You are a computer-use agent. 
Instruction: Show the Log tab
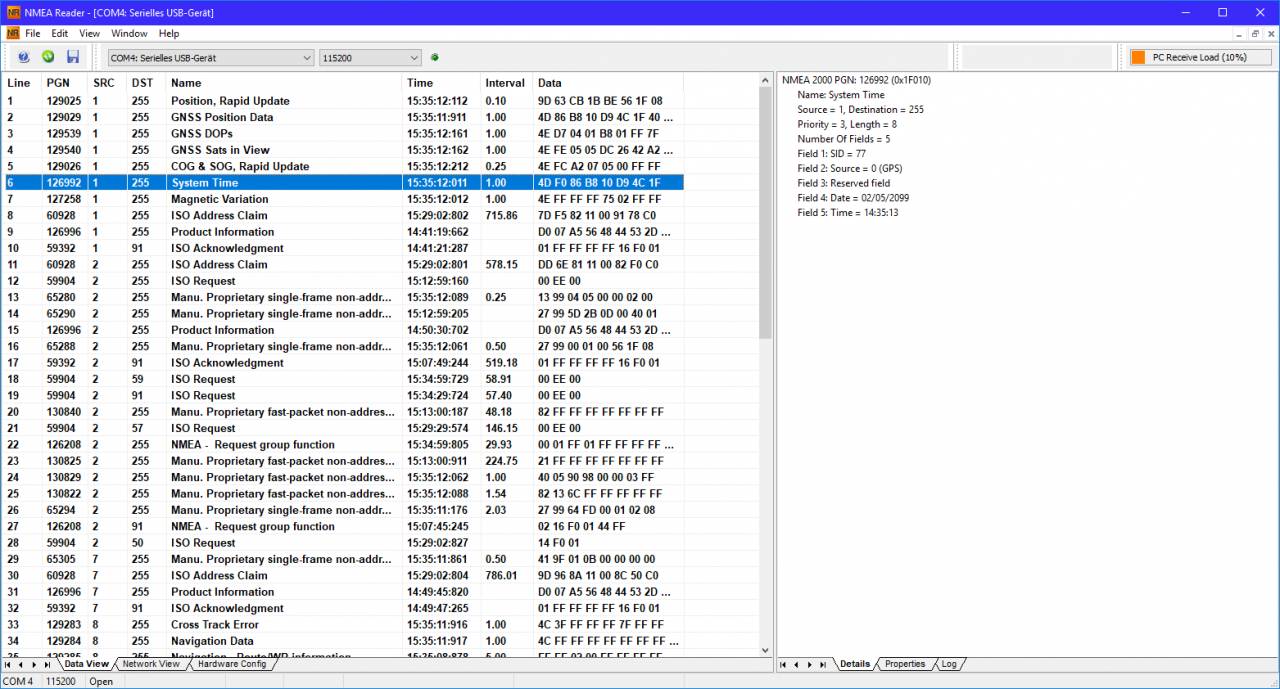(x=949, y=664)
